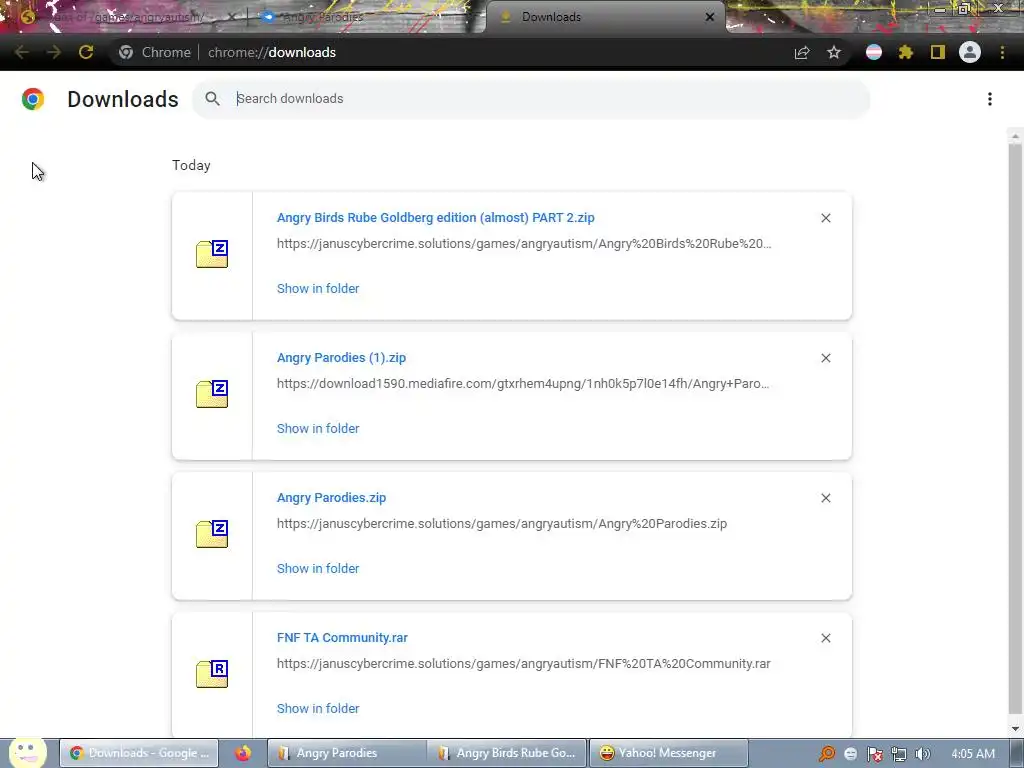Viewport: 1024px width, 768px height.
Task: Remove Angry Birds Rube Goldberg zip from list
Action: (825, 218)
